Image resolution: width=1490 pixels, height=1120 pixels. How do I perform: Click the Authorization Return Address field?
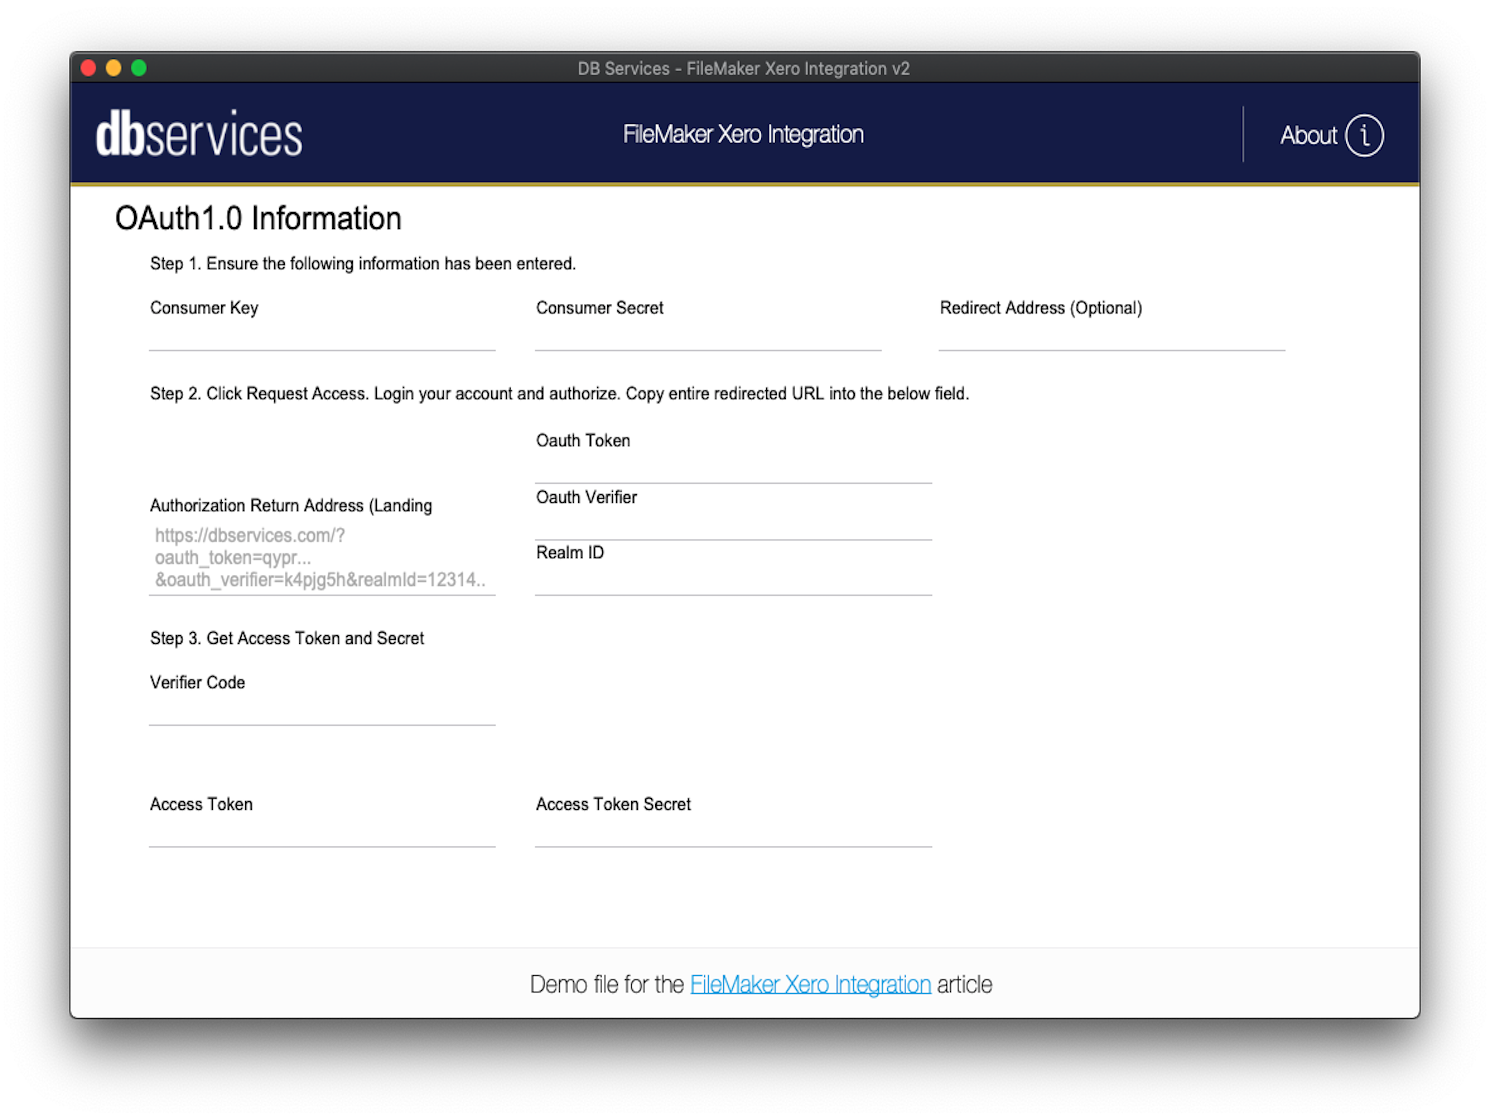click(322, 558)
